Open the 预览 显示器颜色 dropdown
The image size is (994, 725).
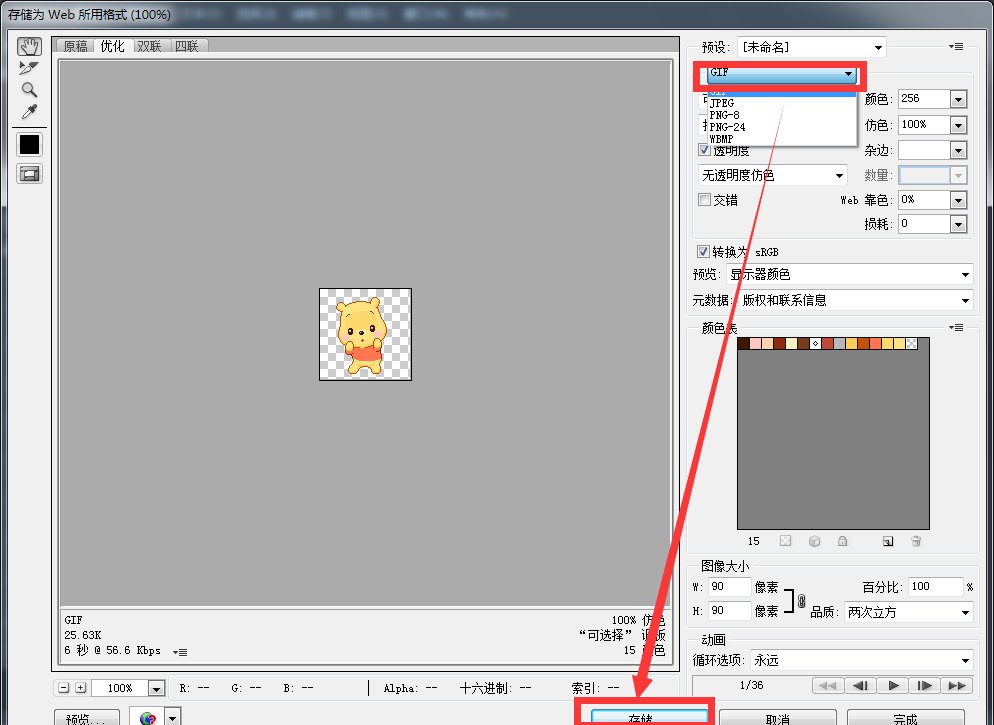[849, 274]
